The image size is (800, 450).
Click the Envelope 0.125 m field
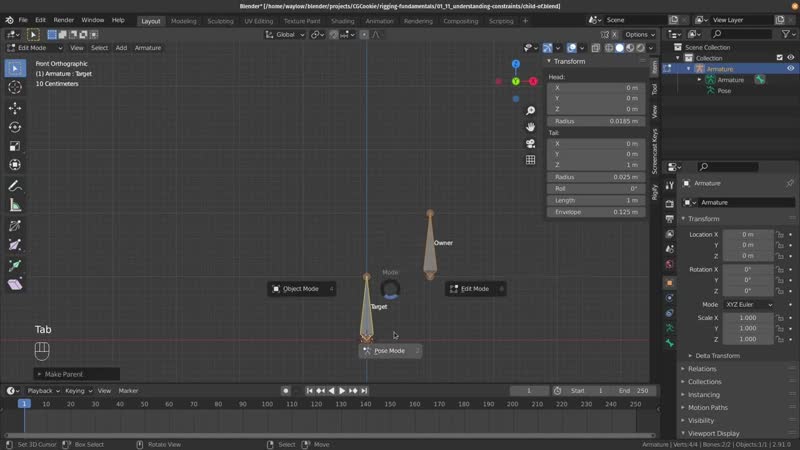point(596,212)
